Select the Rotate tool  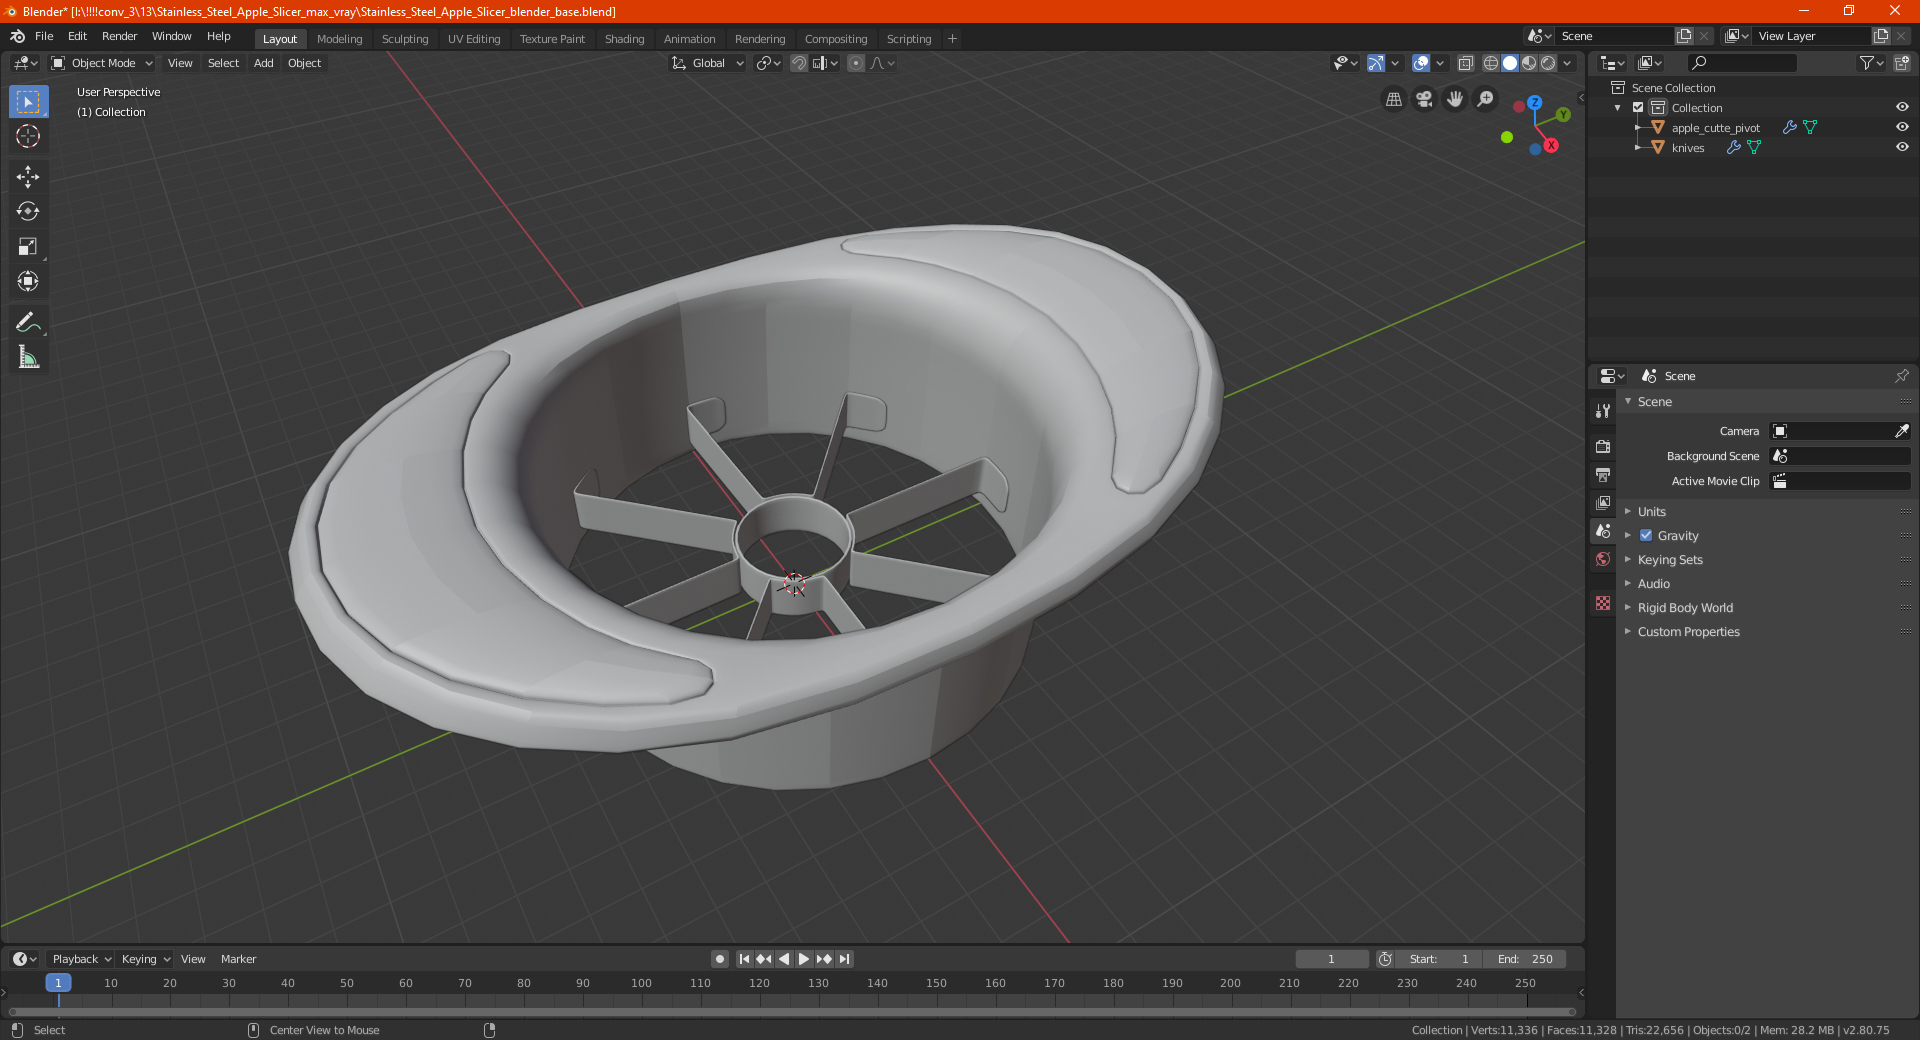[28, 211]
